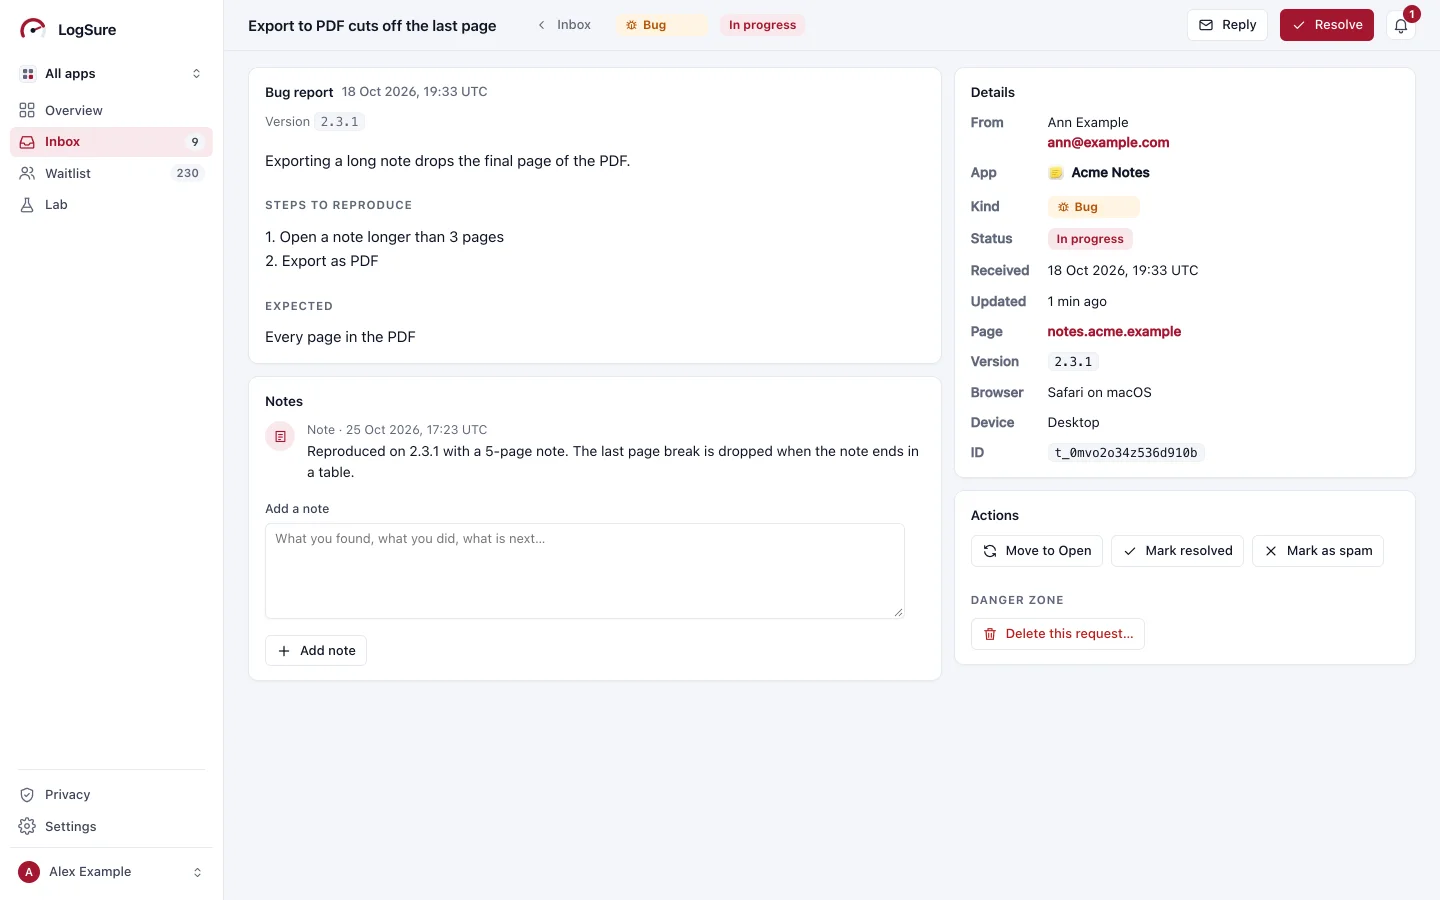This screenshot has width=1440, height=900.
Task: Click the Acme Notes app icon
Action: click(1055, 173)
